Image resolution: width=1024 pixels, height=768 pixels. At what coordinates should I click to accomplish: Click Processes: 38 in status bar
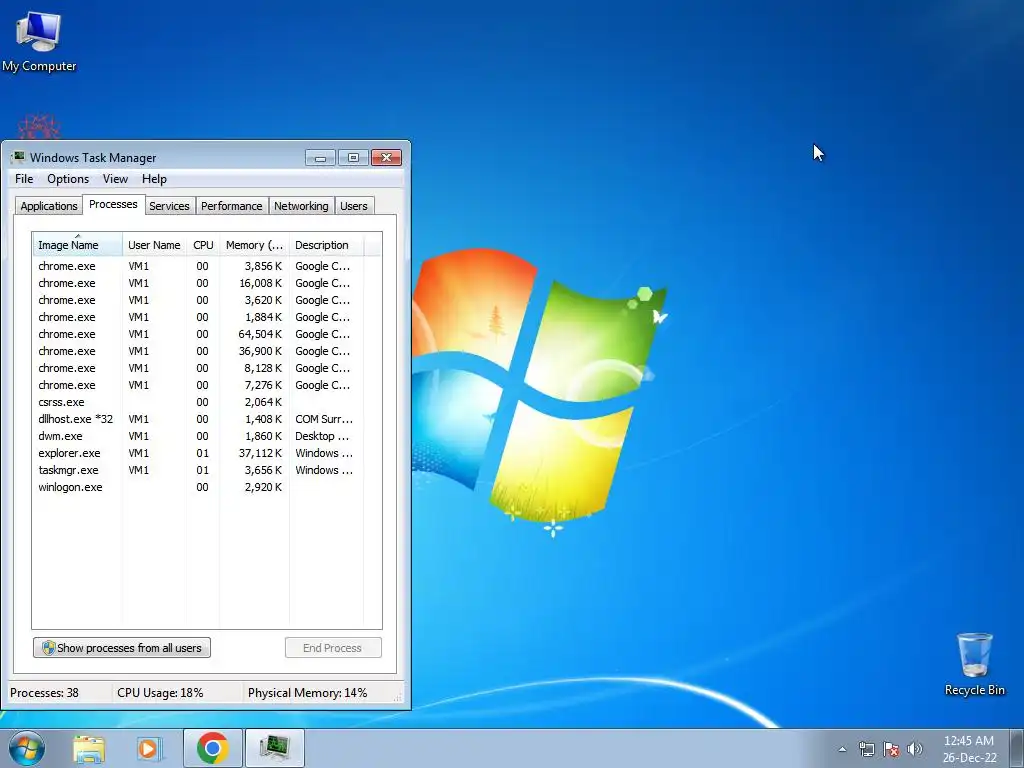[x=44, y=693]
